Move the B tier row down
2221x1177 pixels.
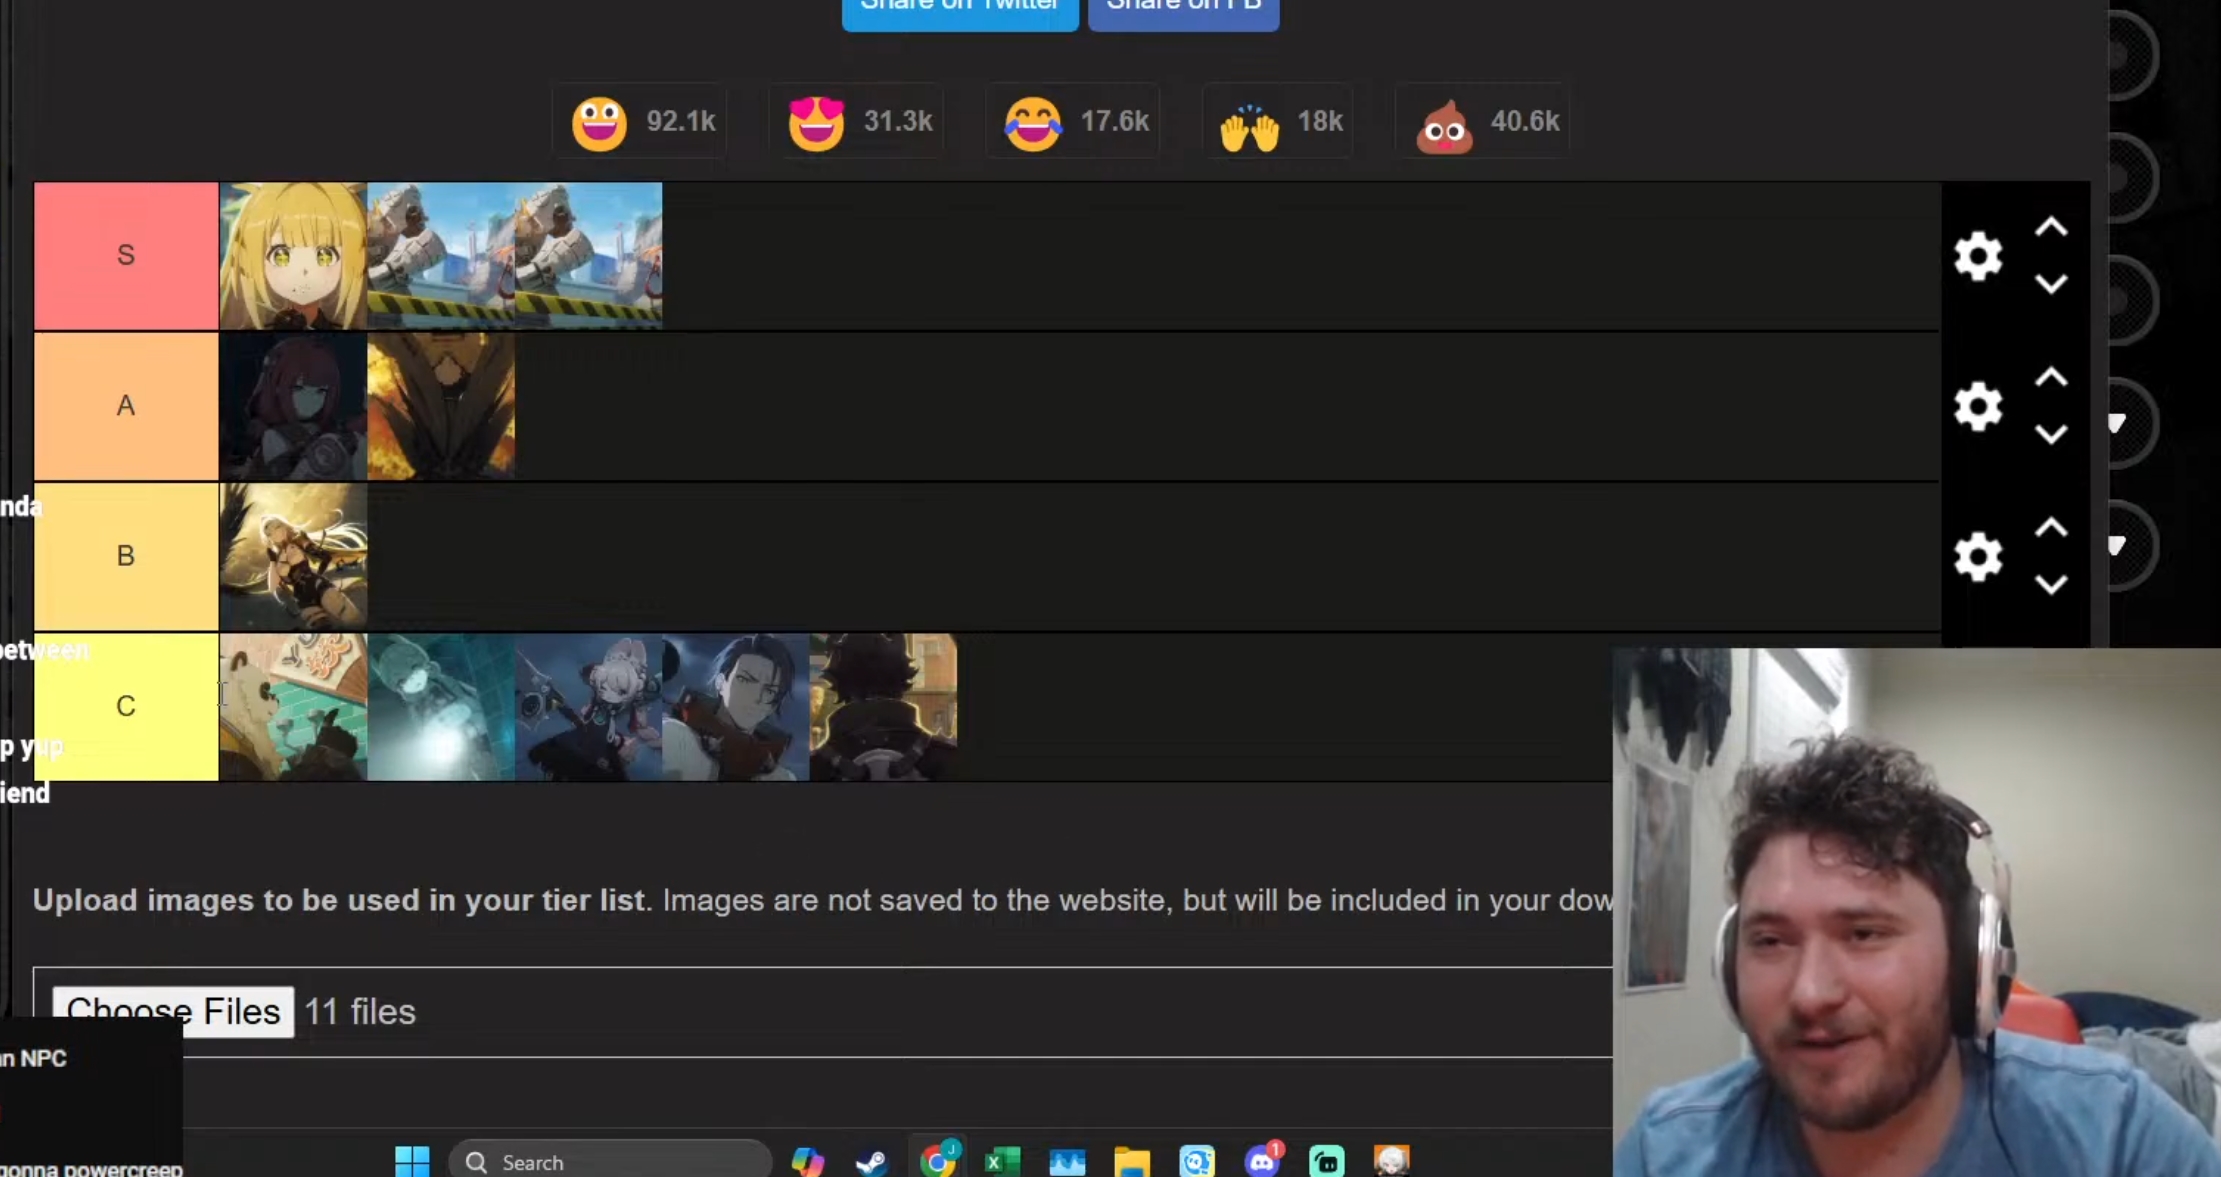(x=2051, y=585)
